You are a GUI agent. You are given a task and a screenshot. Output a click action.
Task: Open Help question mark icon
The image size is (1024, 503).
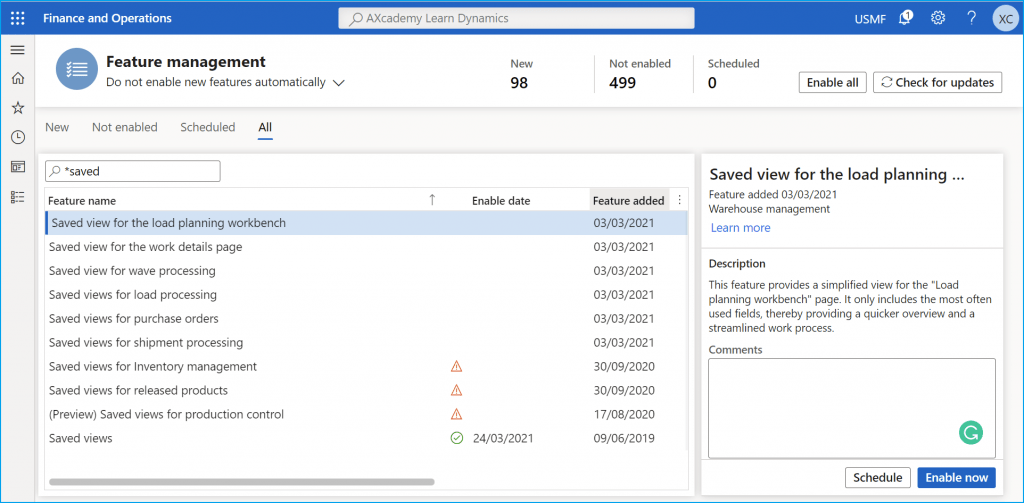pos(971,18)
